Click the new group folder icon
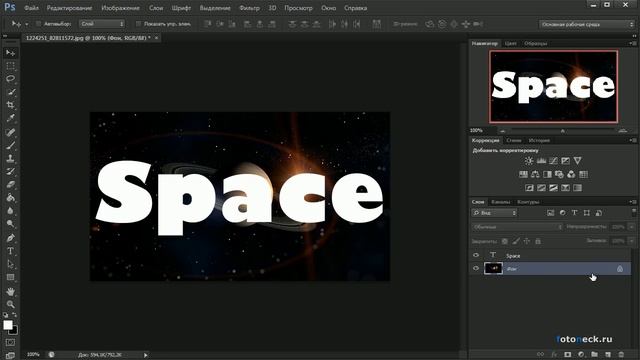Screen dimensions: 640x360 594,354
